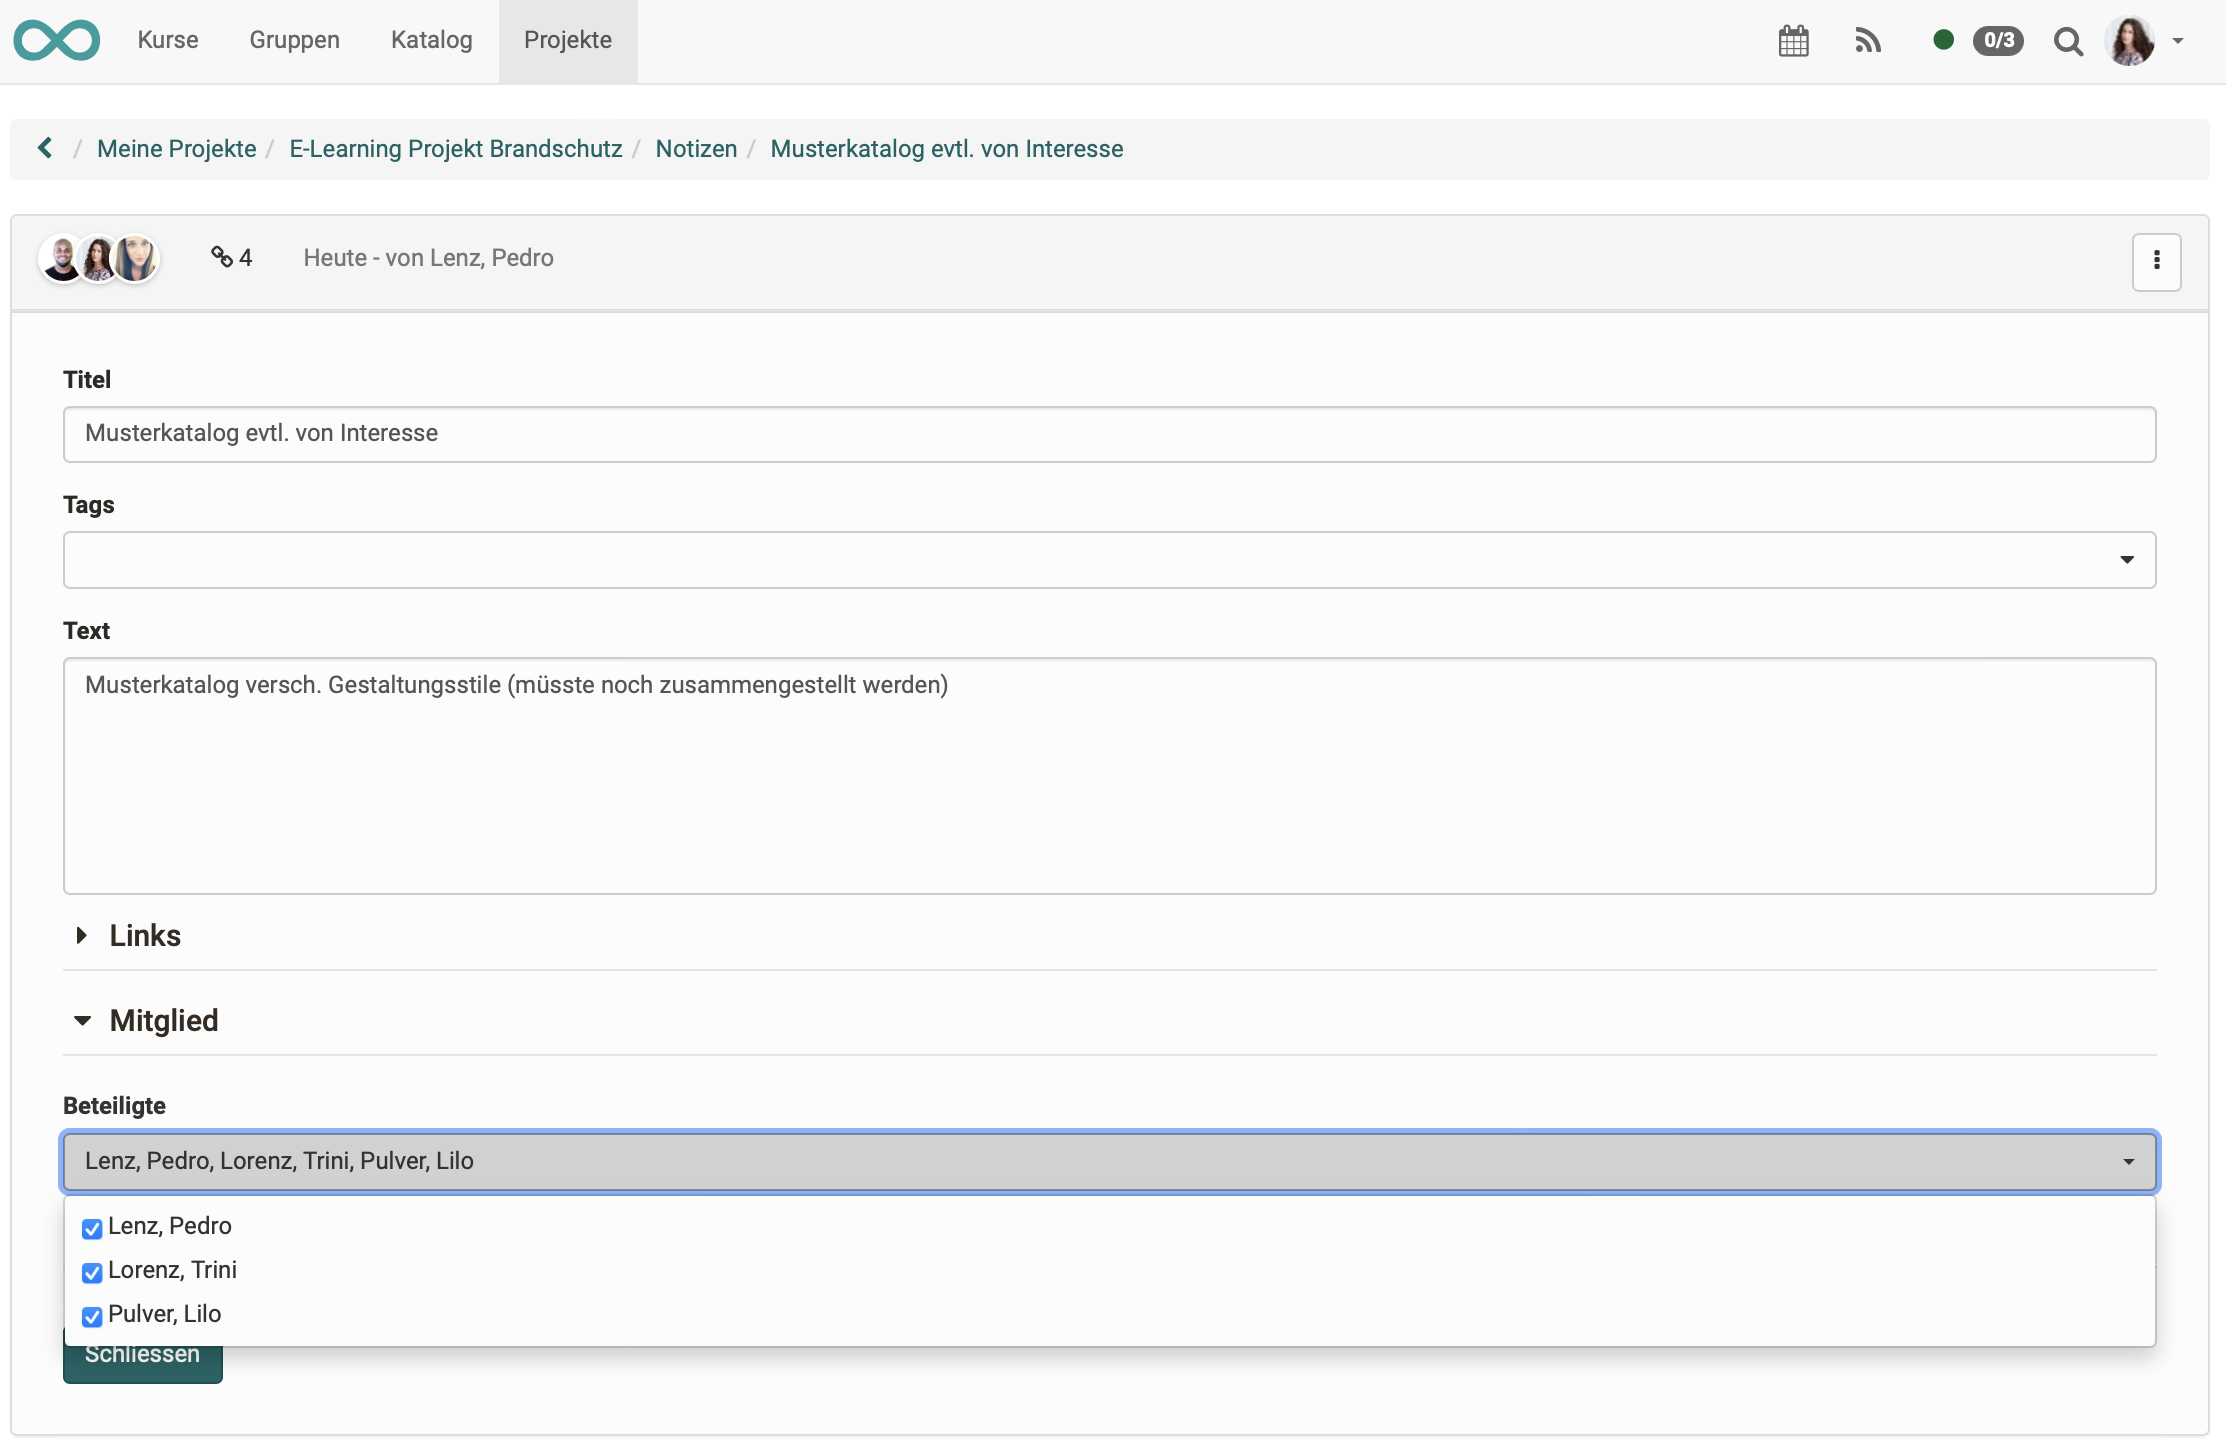Click the green online status dot
2226x1452 pixels.
[1943, 40]
